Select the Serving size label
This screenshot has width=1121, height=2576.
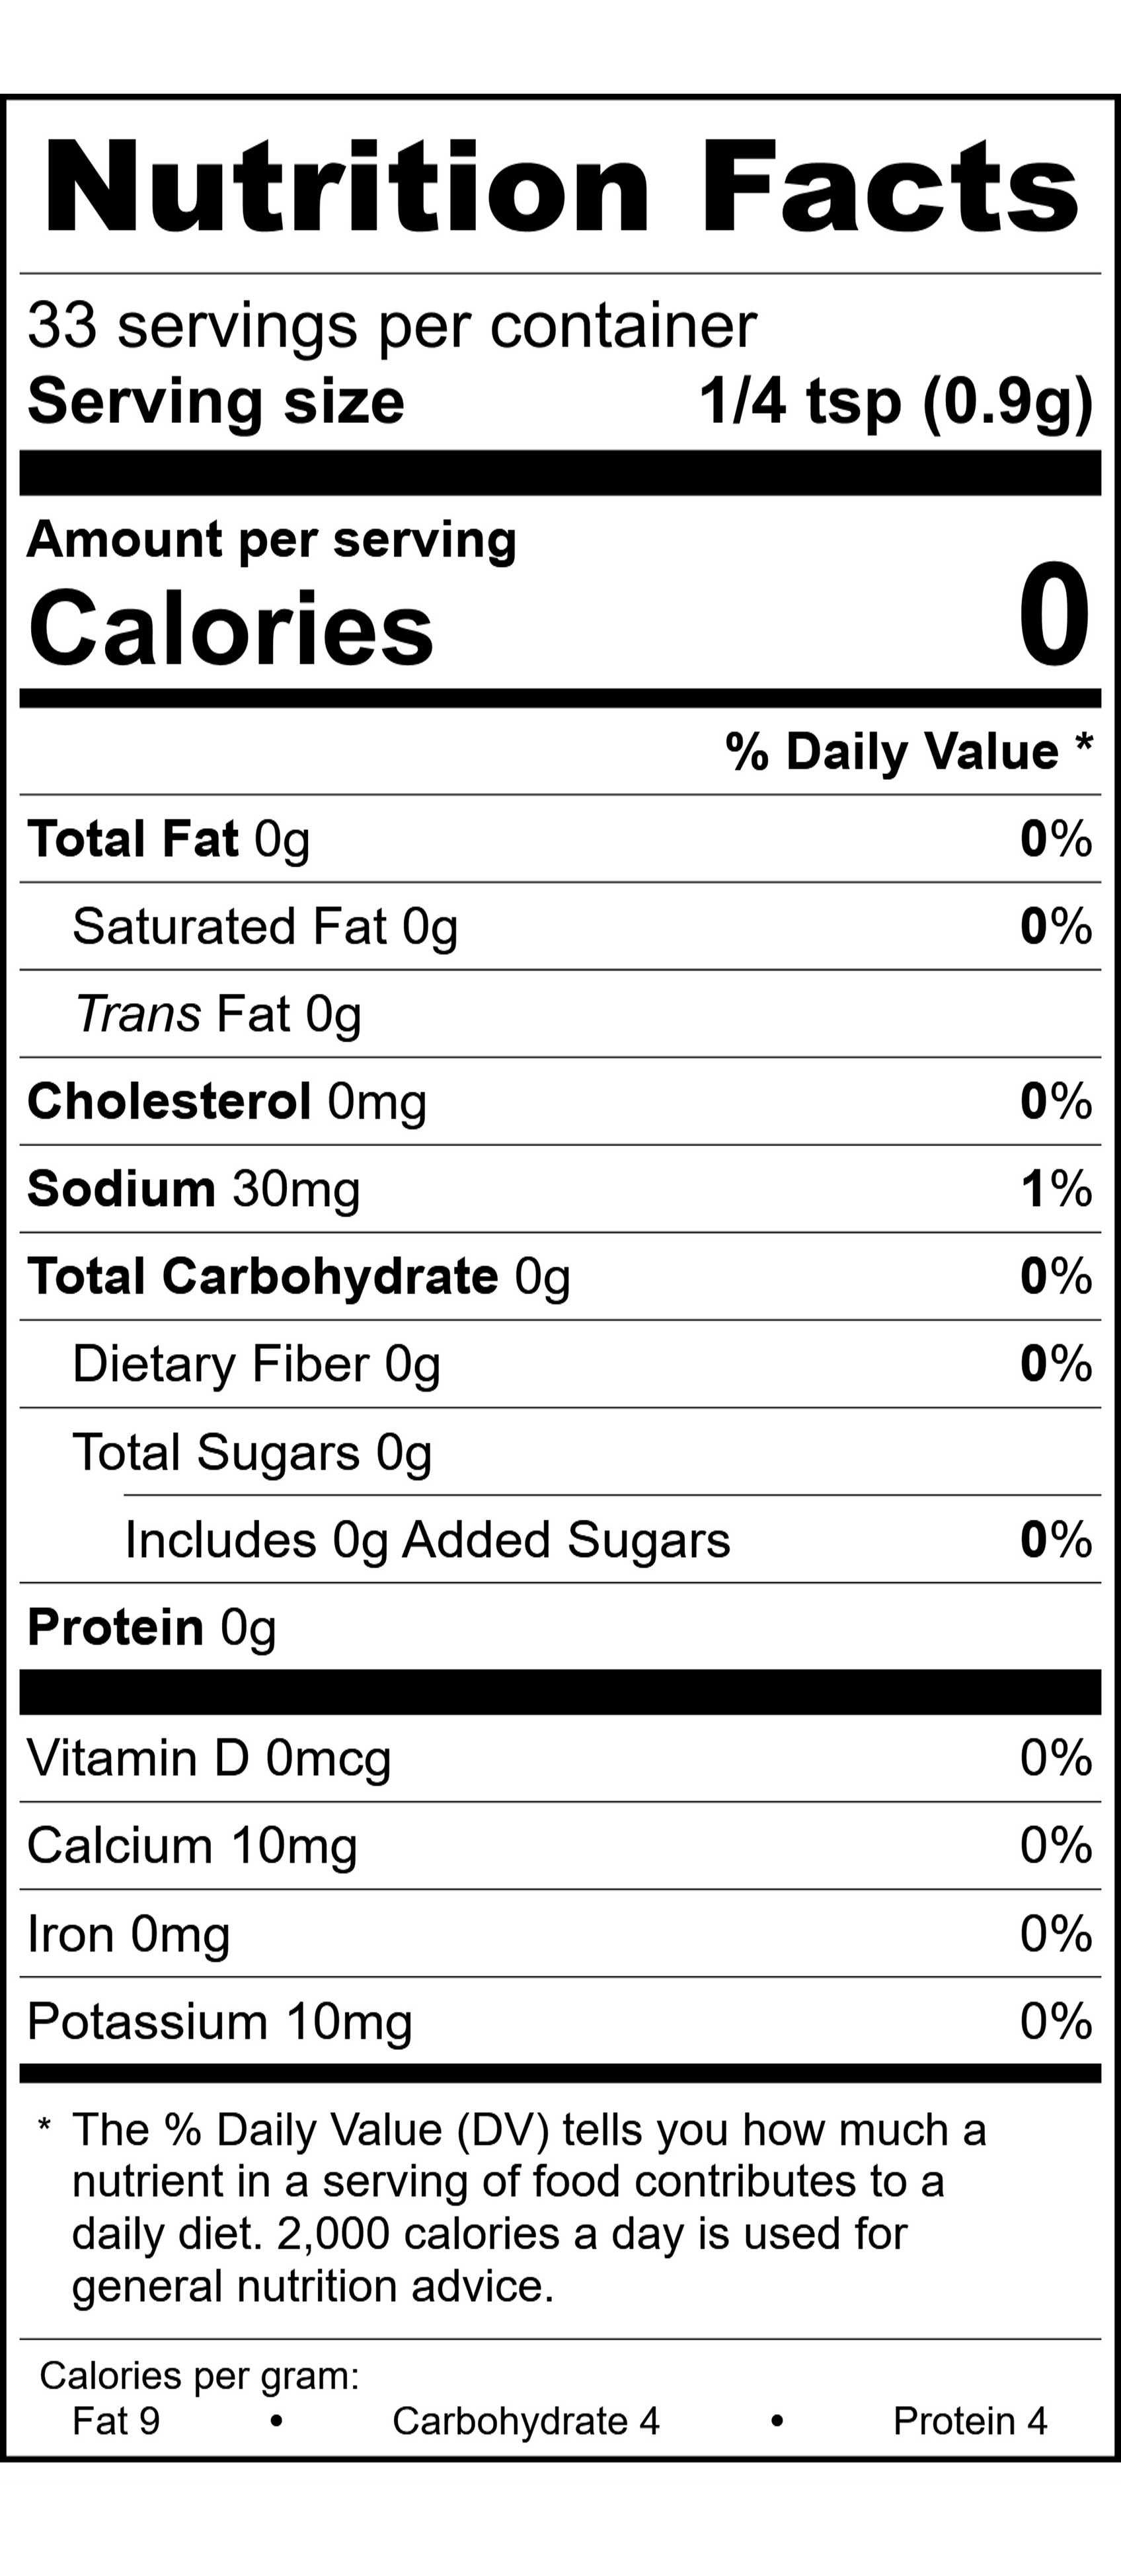pos(216,402)
